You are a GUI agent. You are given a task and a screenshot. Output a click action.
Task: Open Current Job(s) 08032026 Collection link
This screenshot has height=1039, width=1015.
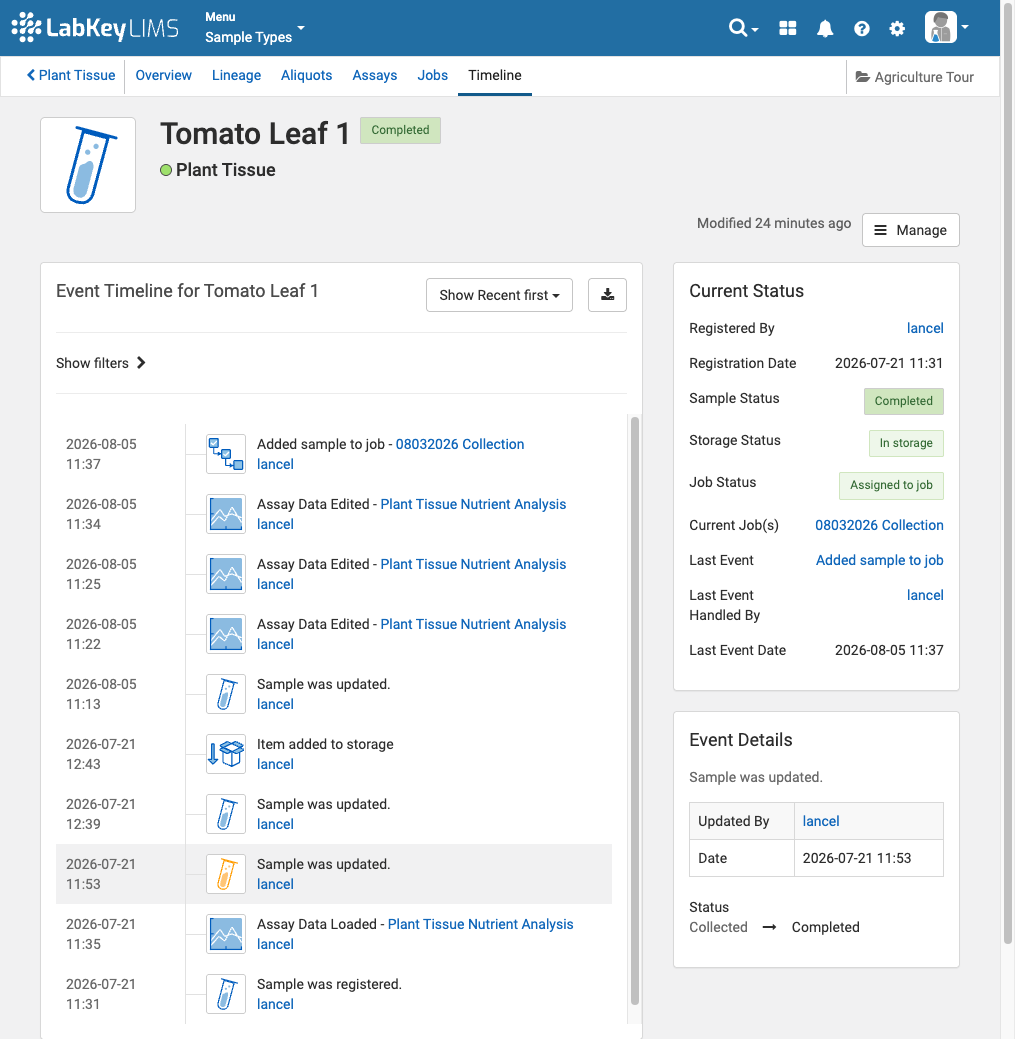[879, 525]
